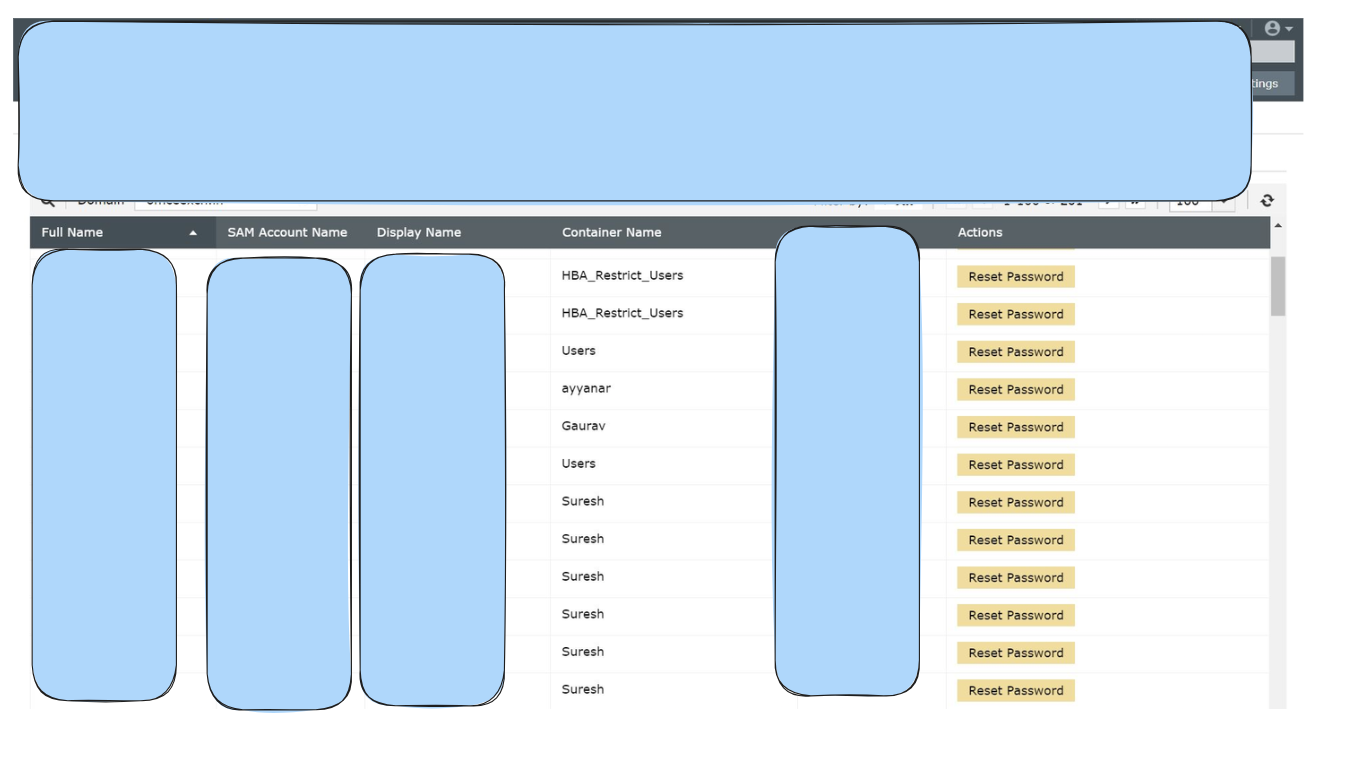Reset password in the last visible Suresh row

coord(1015,691)
